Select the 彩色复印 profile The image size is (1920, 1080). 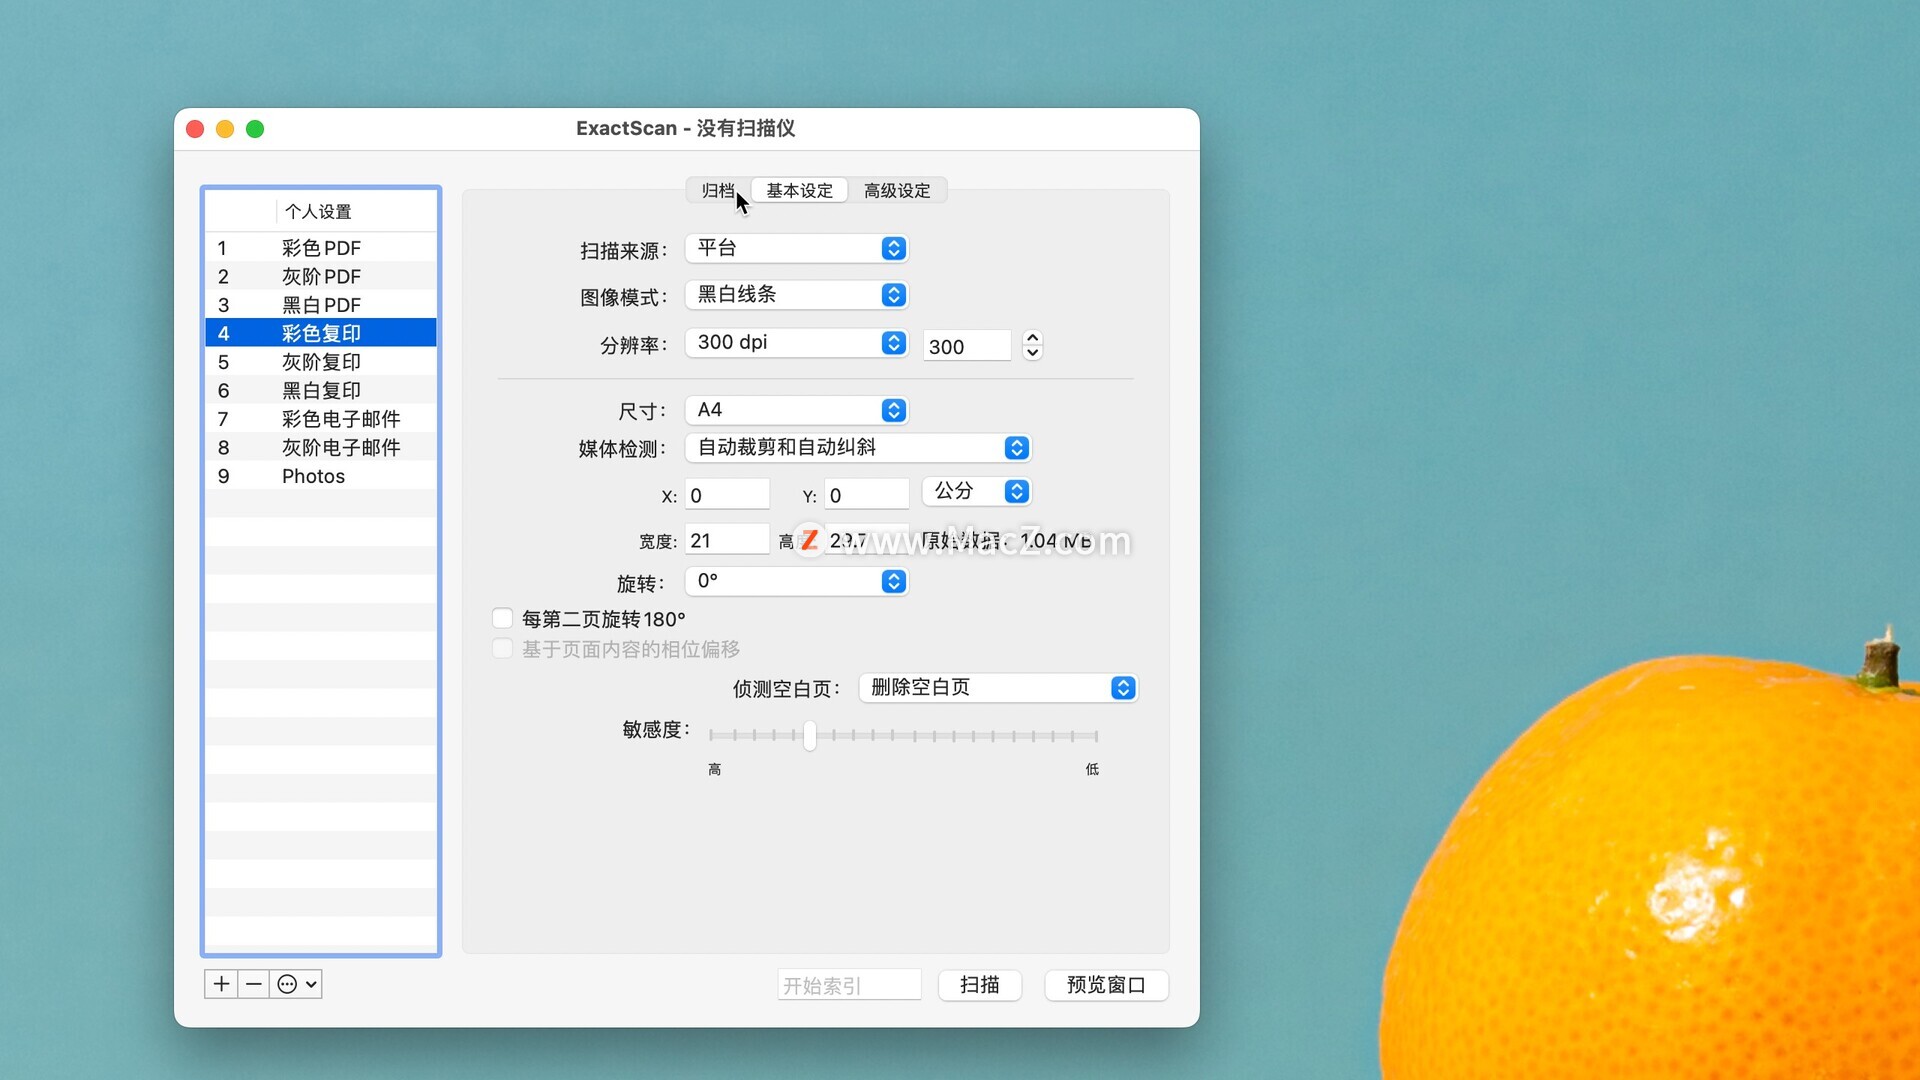click(x=321, y=333)
